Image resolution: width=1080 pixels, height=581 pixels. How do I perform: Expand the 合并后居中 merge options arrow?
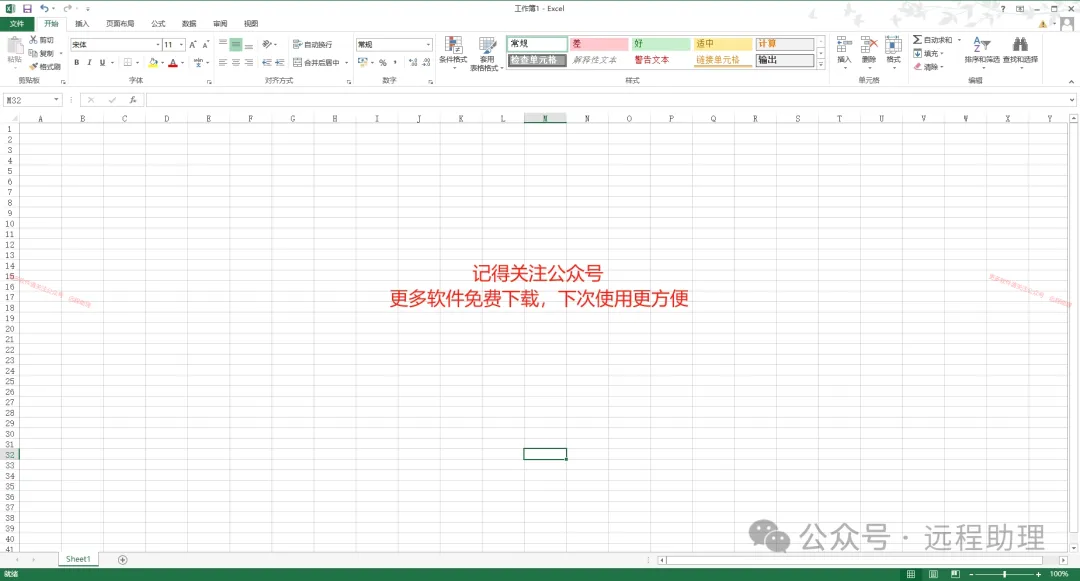click(346, 62)
